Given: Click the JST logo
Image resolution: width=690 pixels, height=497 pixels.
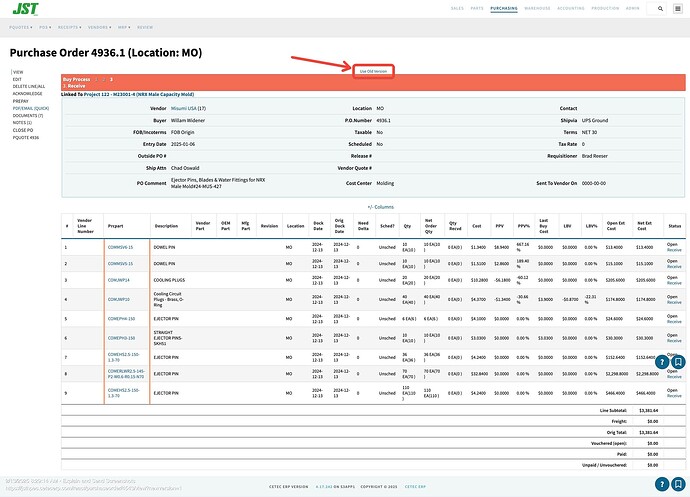Looking at the screenshot, I should [x=26, y=9].
